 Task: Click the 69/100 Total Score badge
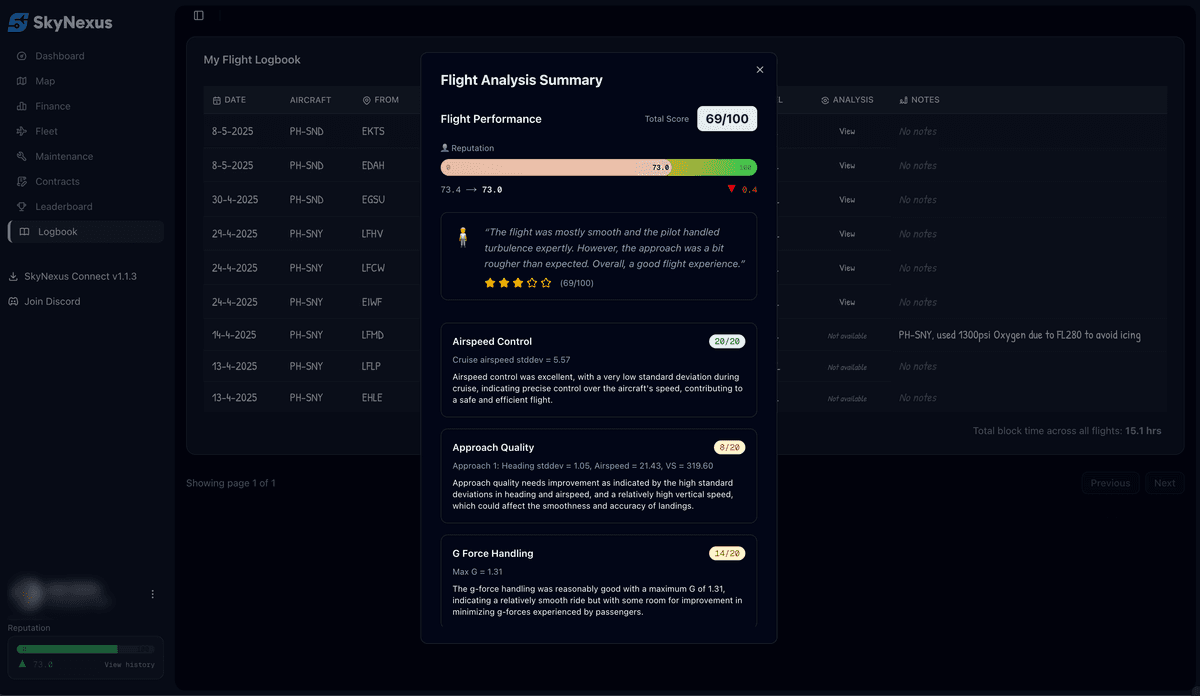[727, 118]
